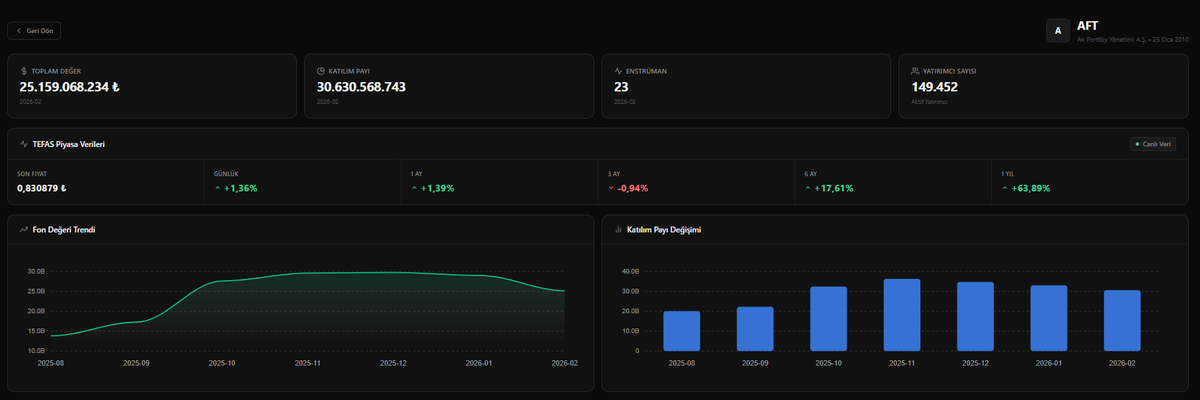This screenshot has height=400, width=1200.
Task: Click the Ak Portföy Yönetimi A.Ş. subtitle
Action: [1110, 39]
